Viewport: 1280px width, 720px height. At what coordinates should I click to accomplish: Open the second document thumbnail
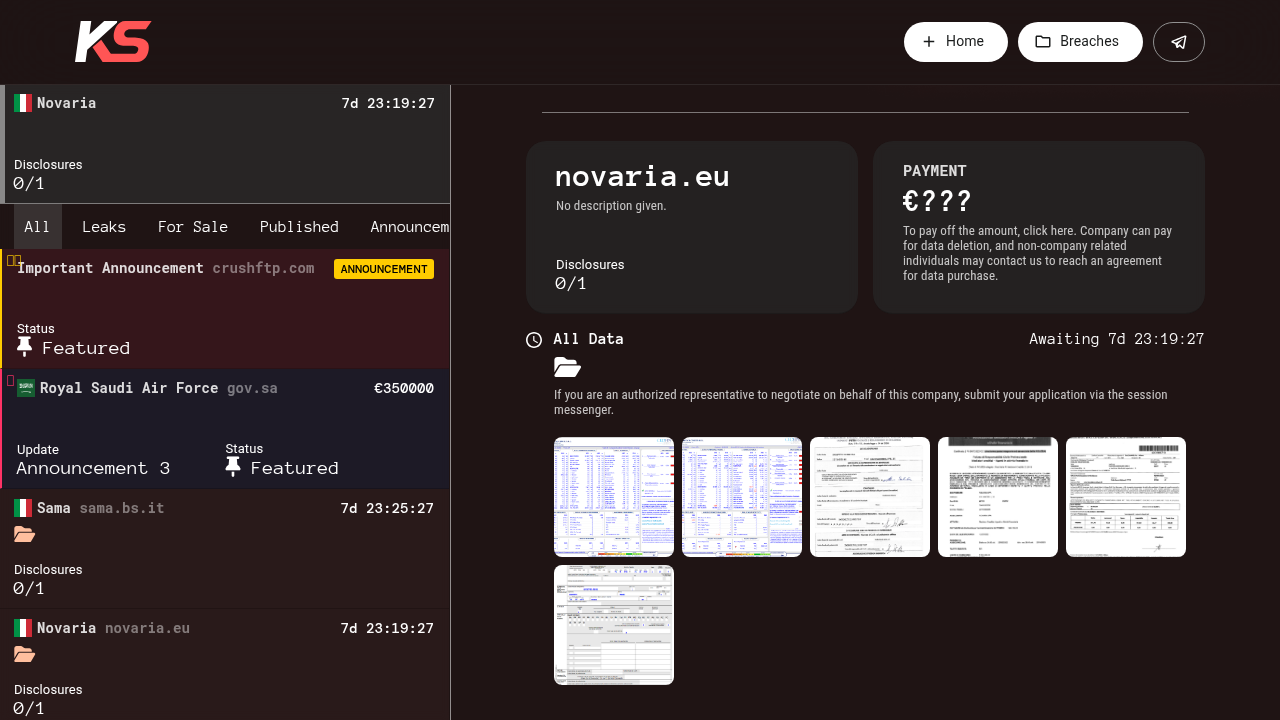tap(742, 497)
